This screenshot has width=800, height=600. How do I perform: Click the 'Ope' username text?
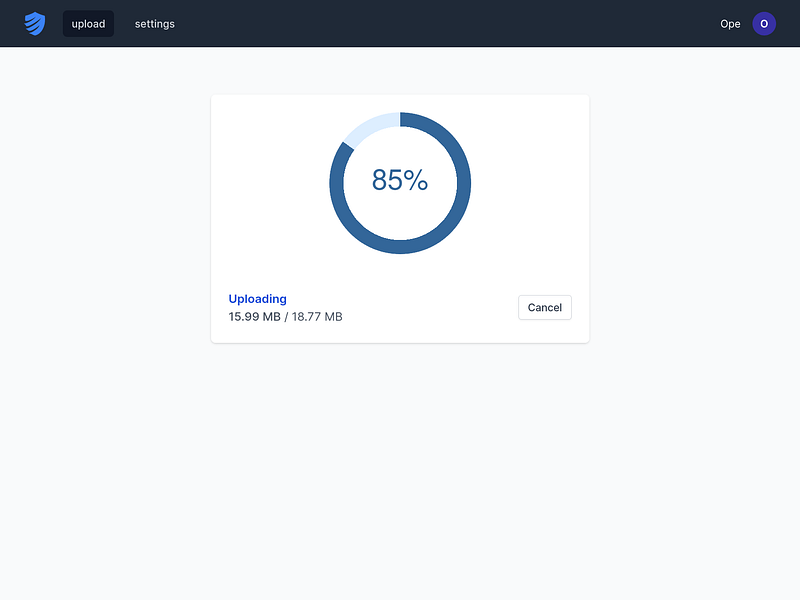(730, 24)
